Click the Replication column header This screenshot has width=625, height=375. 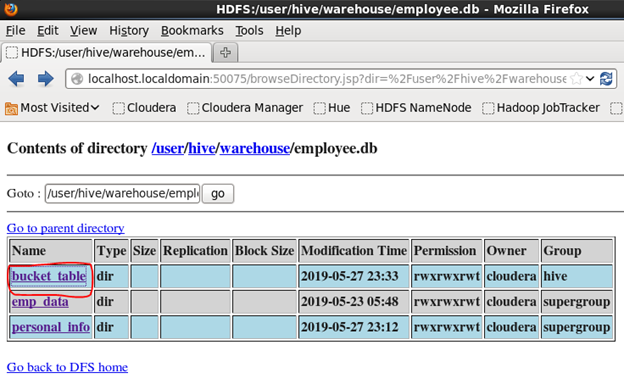pyautogui.click(x=195, y=251)
